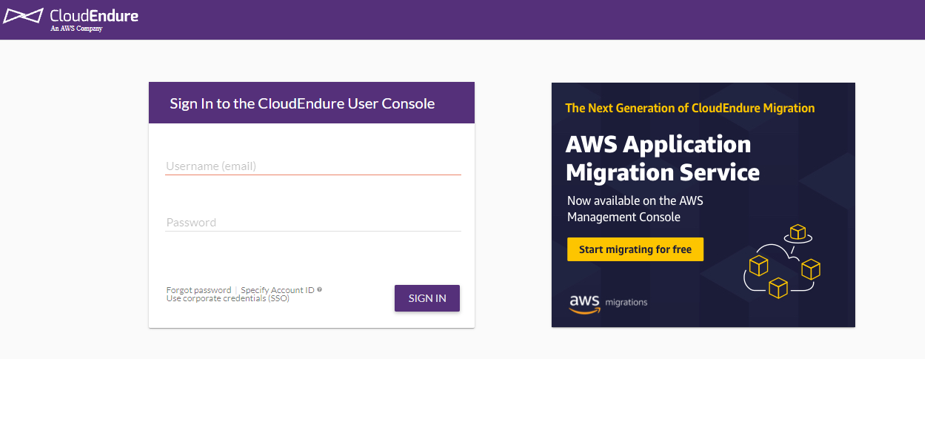Click the cloud and boxes illustration
925x423 pixels.
coord(782,260)
